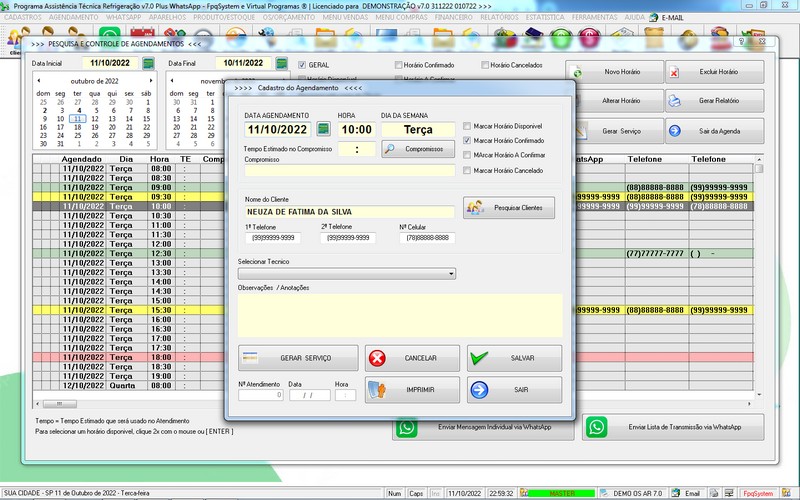Viewport: 800px width, 500px height.
Task: Toggle the GERAL checkbox
Action: tap(302, 65)
